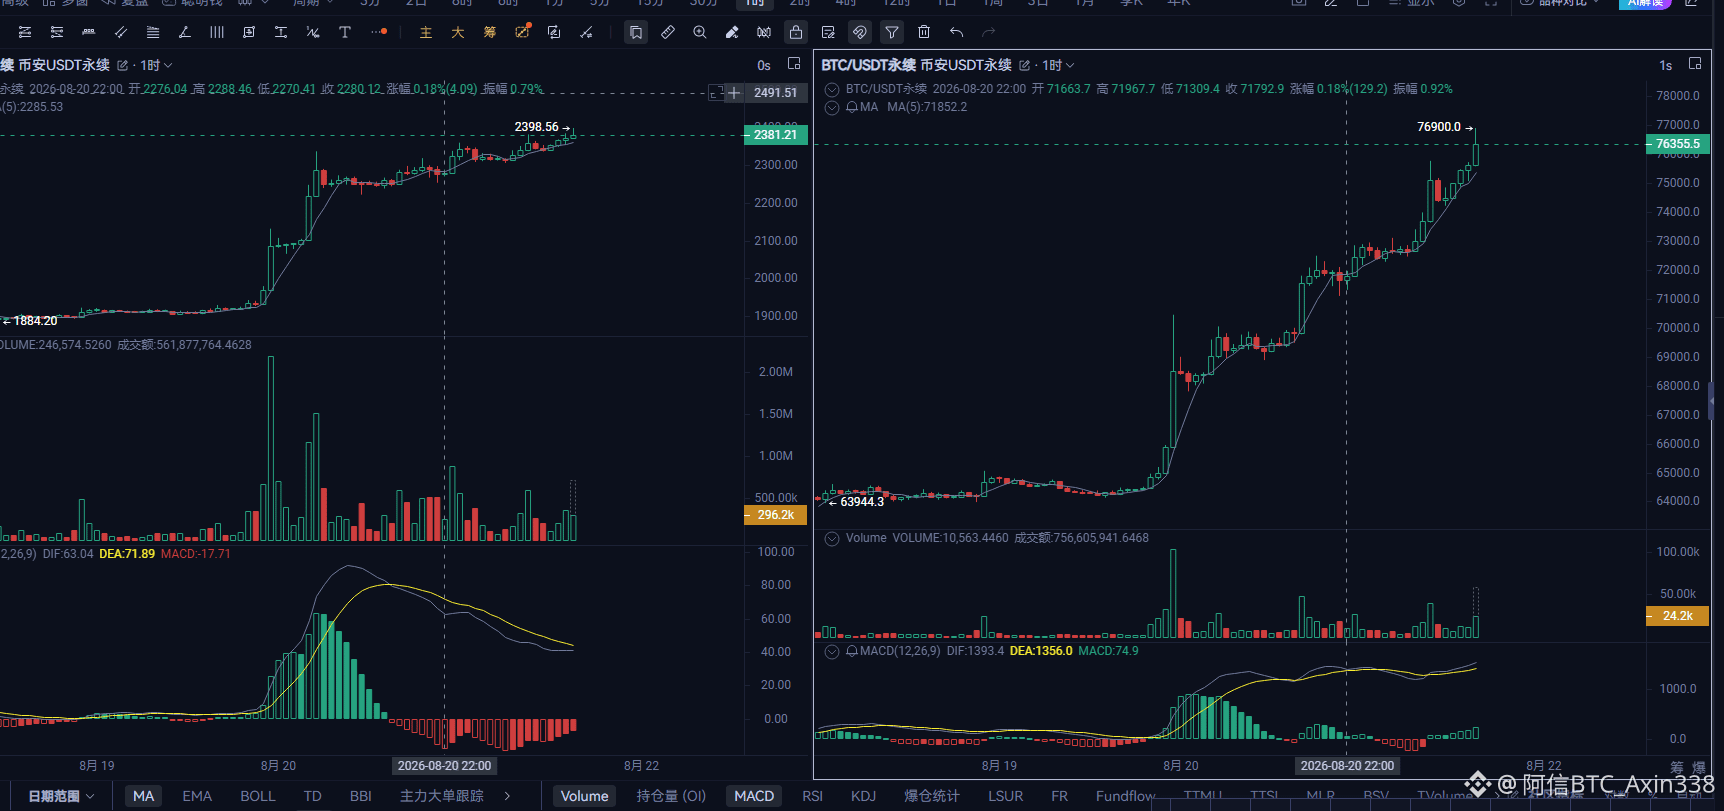
Task: Undo the last drawing action
Action: click(956, 32)
